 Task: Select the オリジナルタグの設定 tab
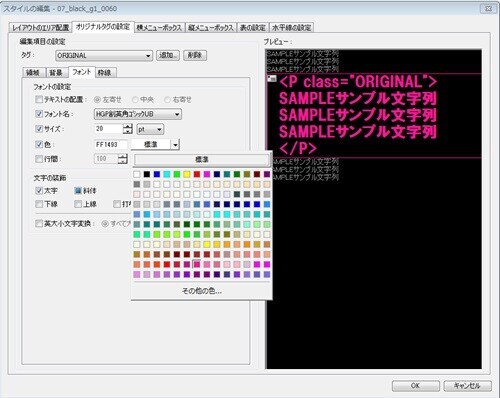pyautogui.click(x=103, y=27)
